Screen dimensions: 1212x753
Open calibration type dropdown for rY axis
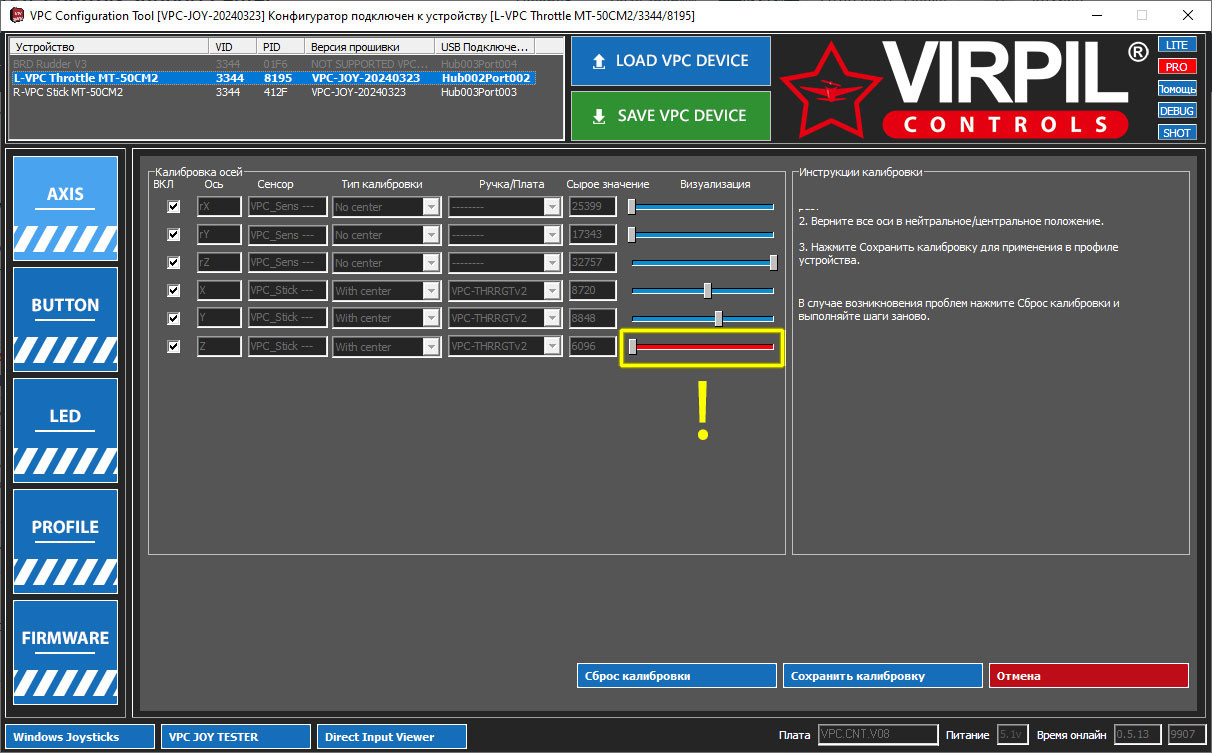[386, 235]
